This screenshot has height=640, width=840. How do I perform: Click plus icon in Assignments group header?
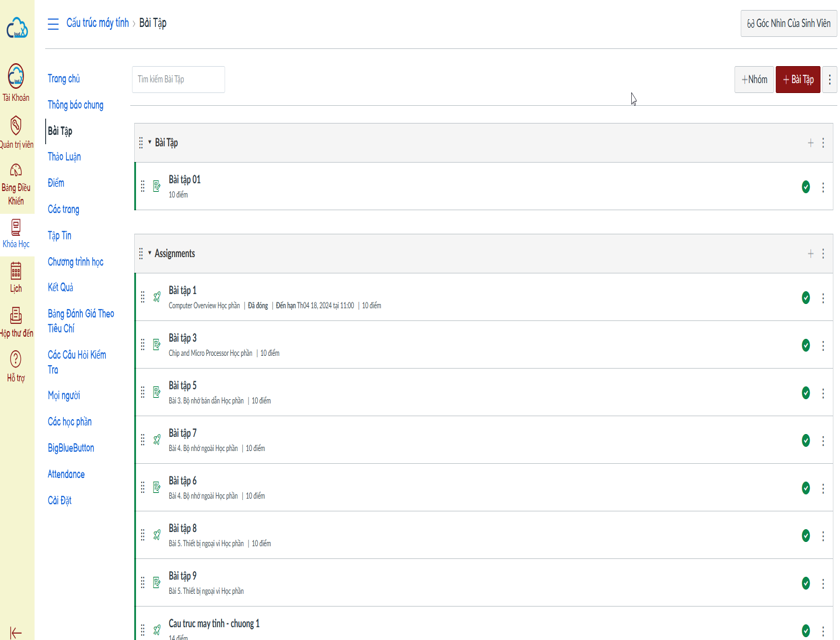point(810,254)
